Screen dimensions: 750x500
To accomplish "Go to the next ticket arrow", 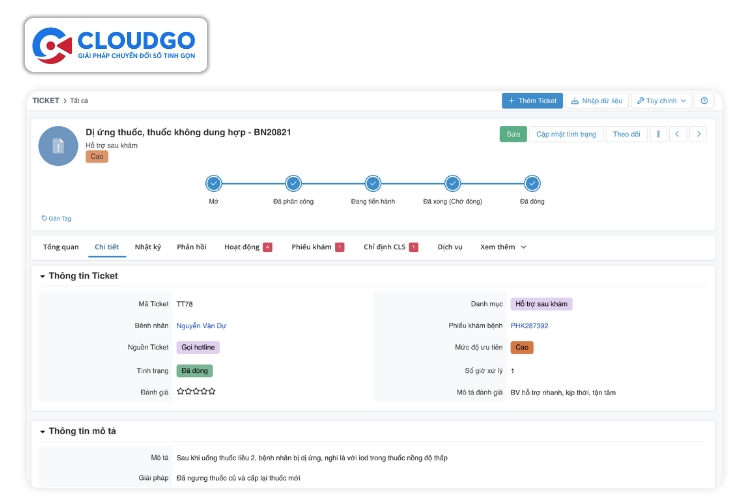I will click(698, 134).
